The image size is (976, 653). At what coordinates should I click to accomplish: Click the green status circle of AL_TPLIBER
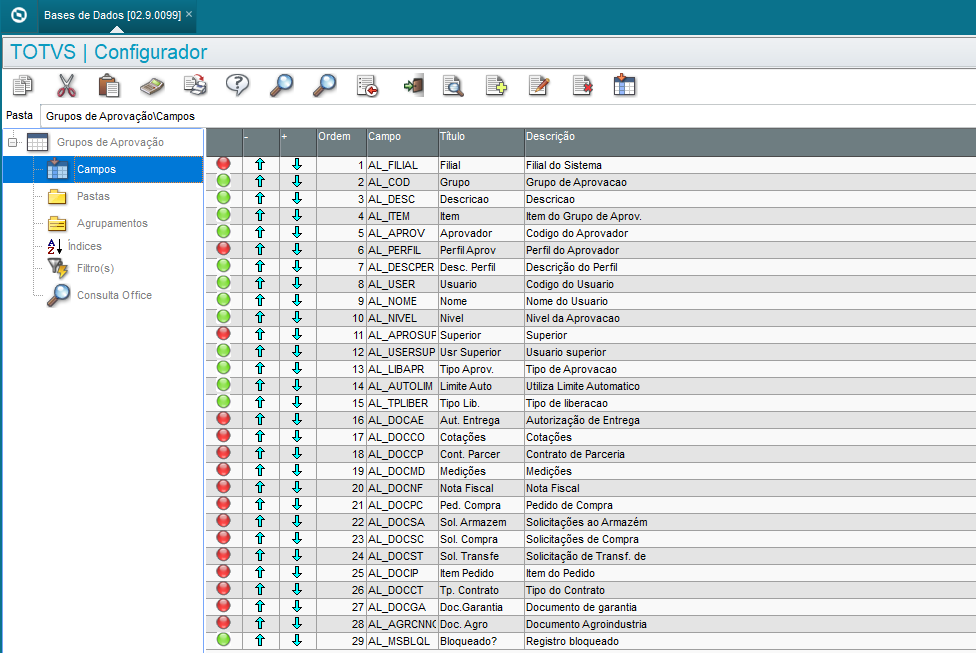pyautogui.click(x=223, y=402)
